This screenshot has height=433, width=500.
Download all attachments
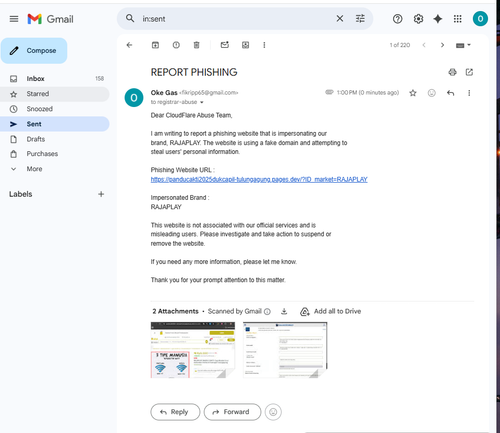click(x=284, y=311)
